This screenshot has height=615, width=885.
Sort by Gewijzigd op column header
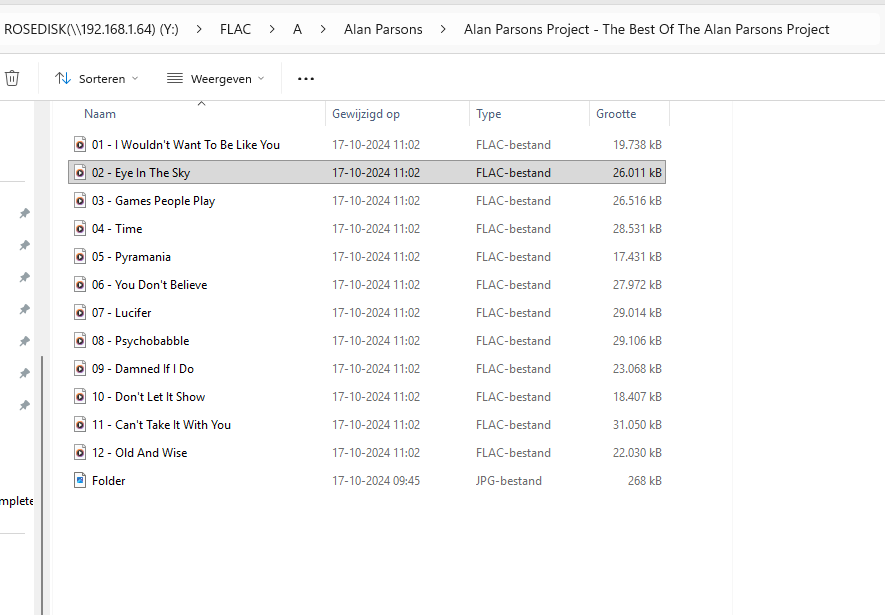click(366, 114)
